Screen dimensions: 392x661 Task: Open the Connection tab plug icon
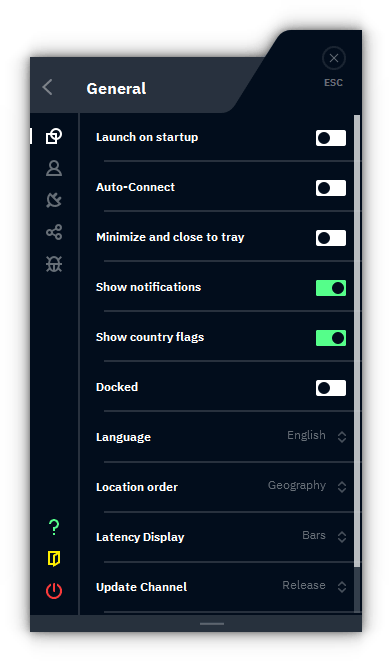pos(54,200)
